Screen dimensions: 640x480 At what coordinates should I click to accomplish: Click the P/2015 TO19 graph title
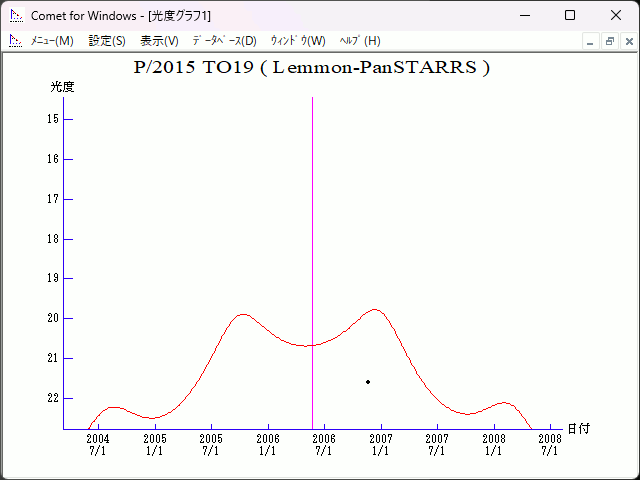click(x=311, y=68)
